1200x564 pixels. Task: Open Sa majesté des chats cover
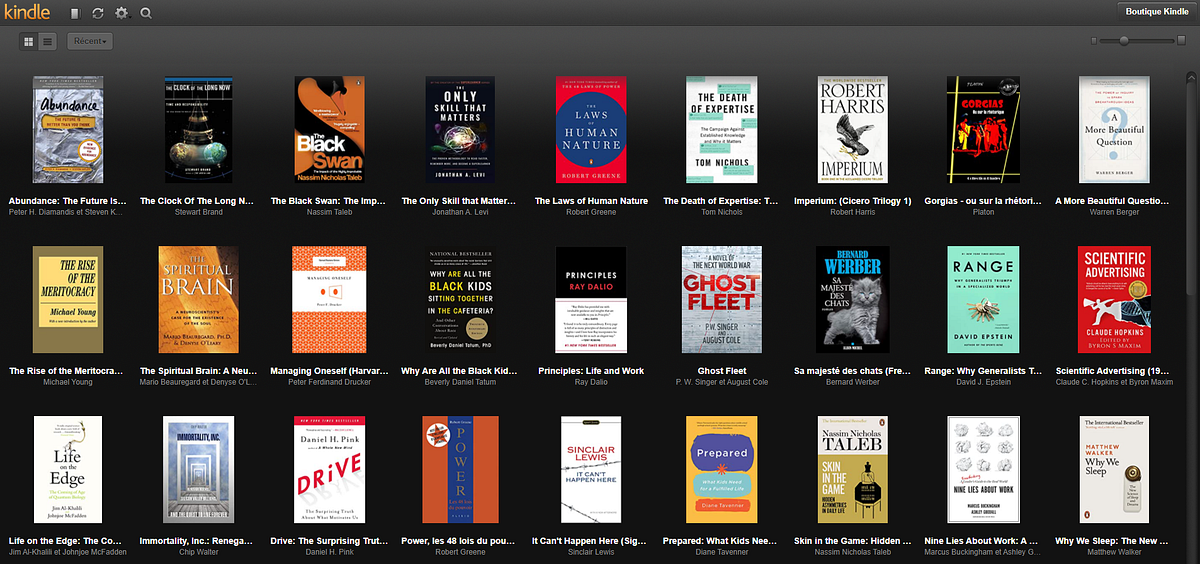852,300
